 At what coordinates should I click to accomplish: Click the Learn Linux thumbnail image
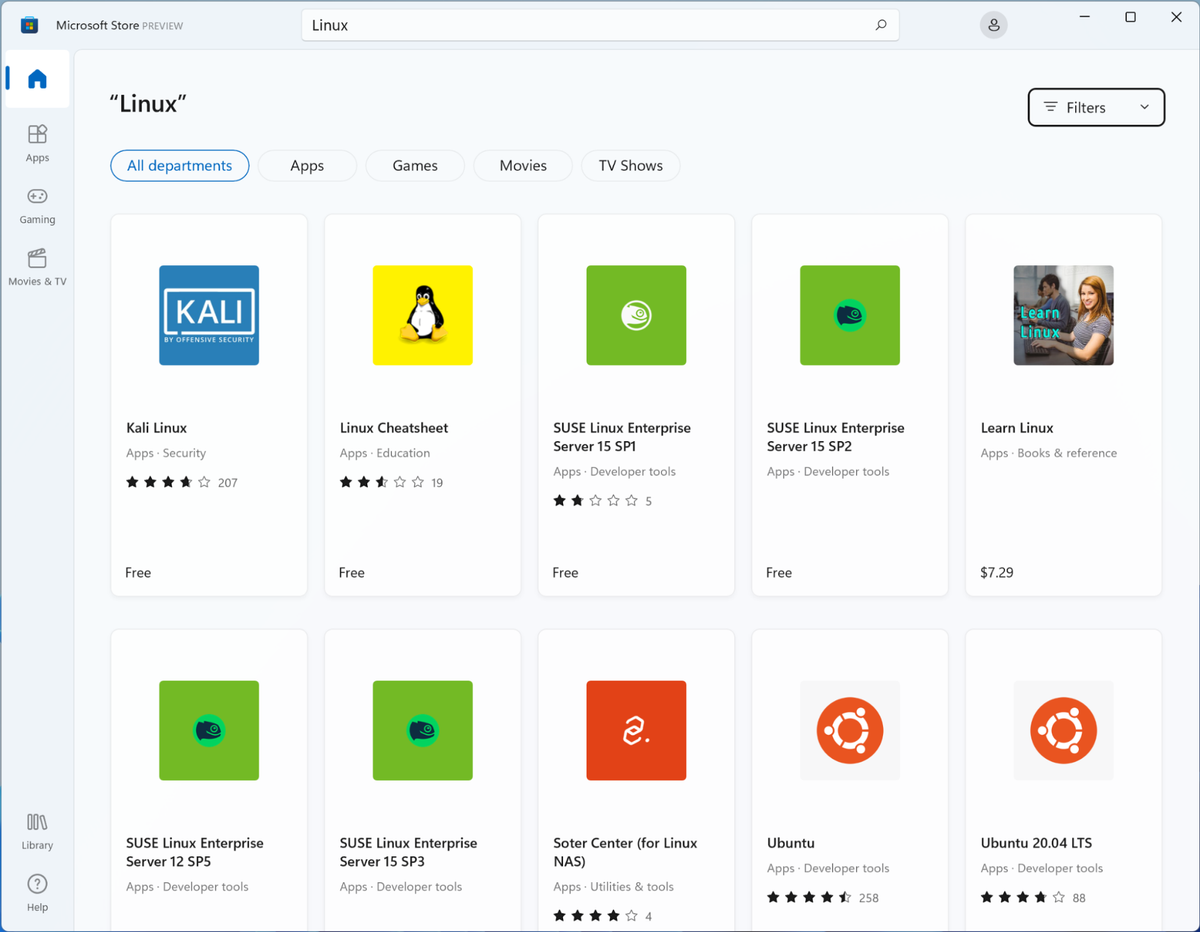pos(1063,315)
